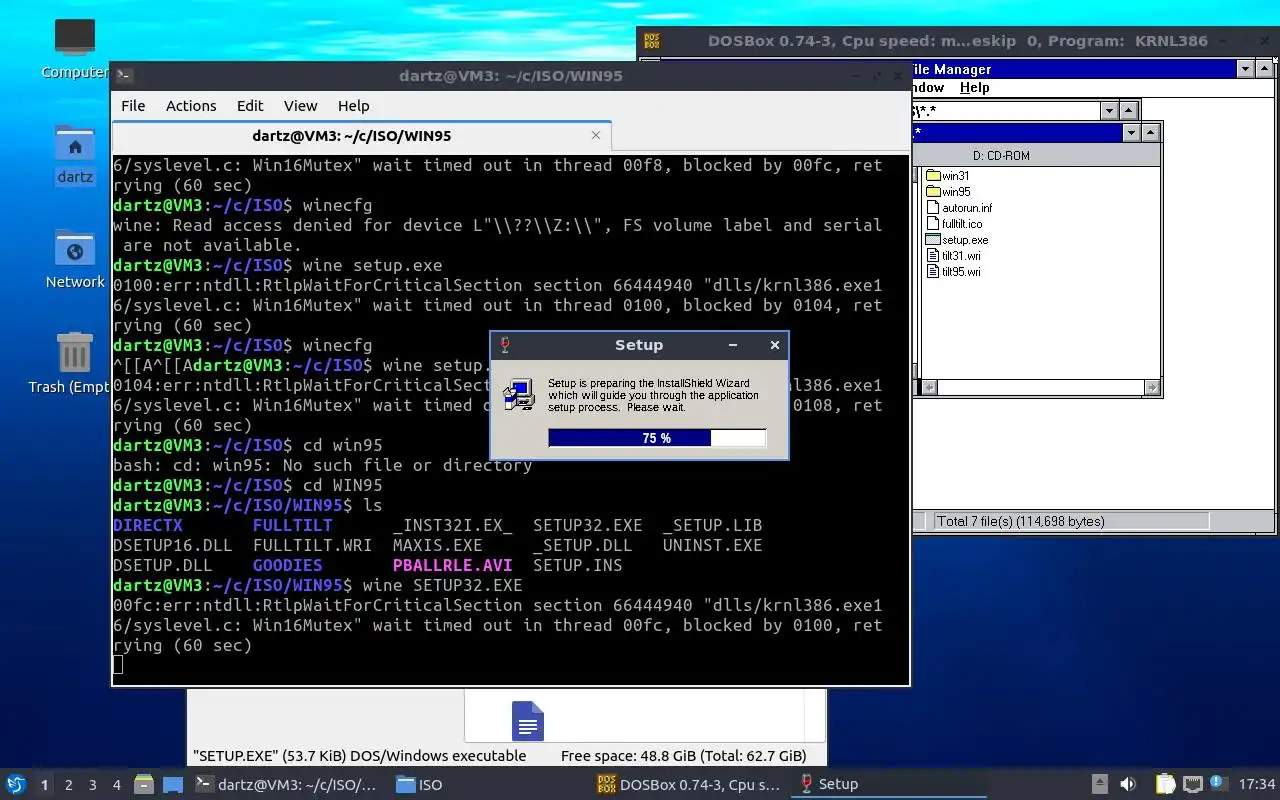This screenshot has height=800, width=1280.
Task: Activate the terminal taskbar button
Action: (287, 784)
